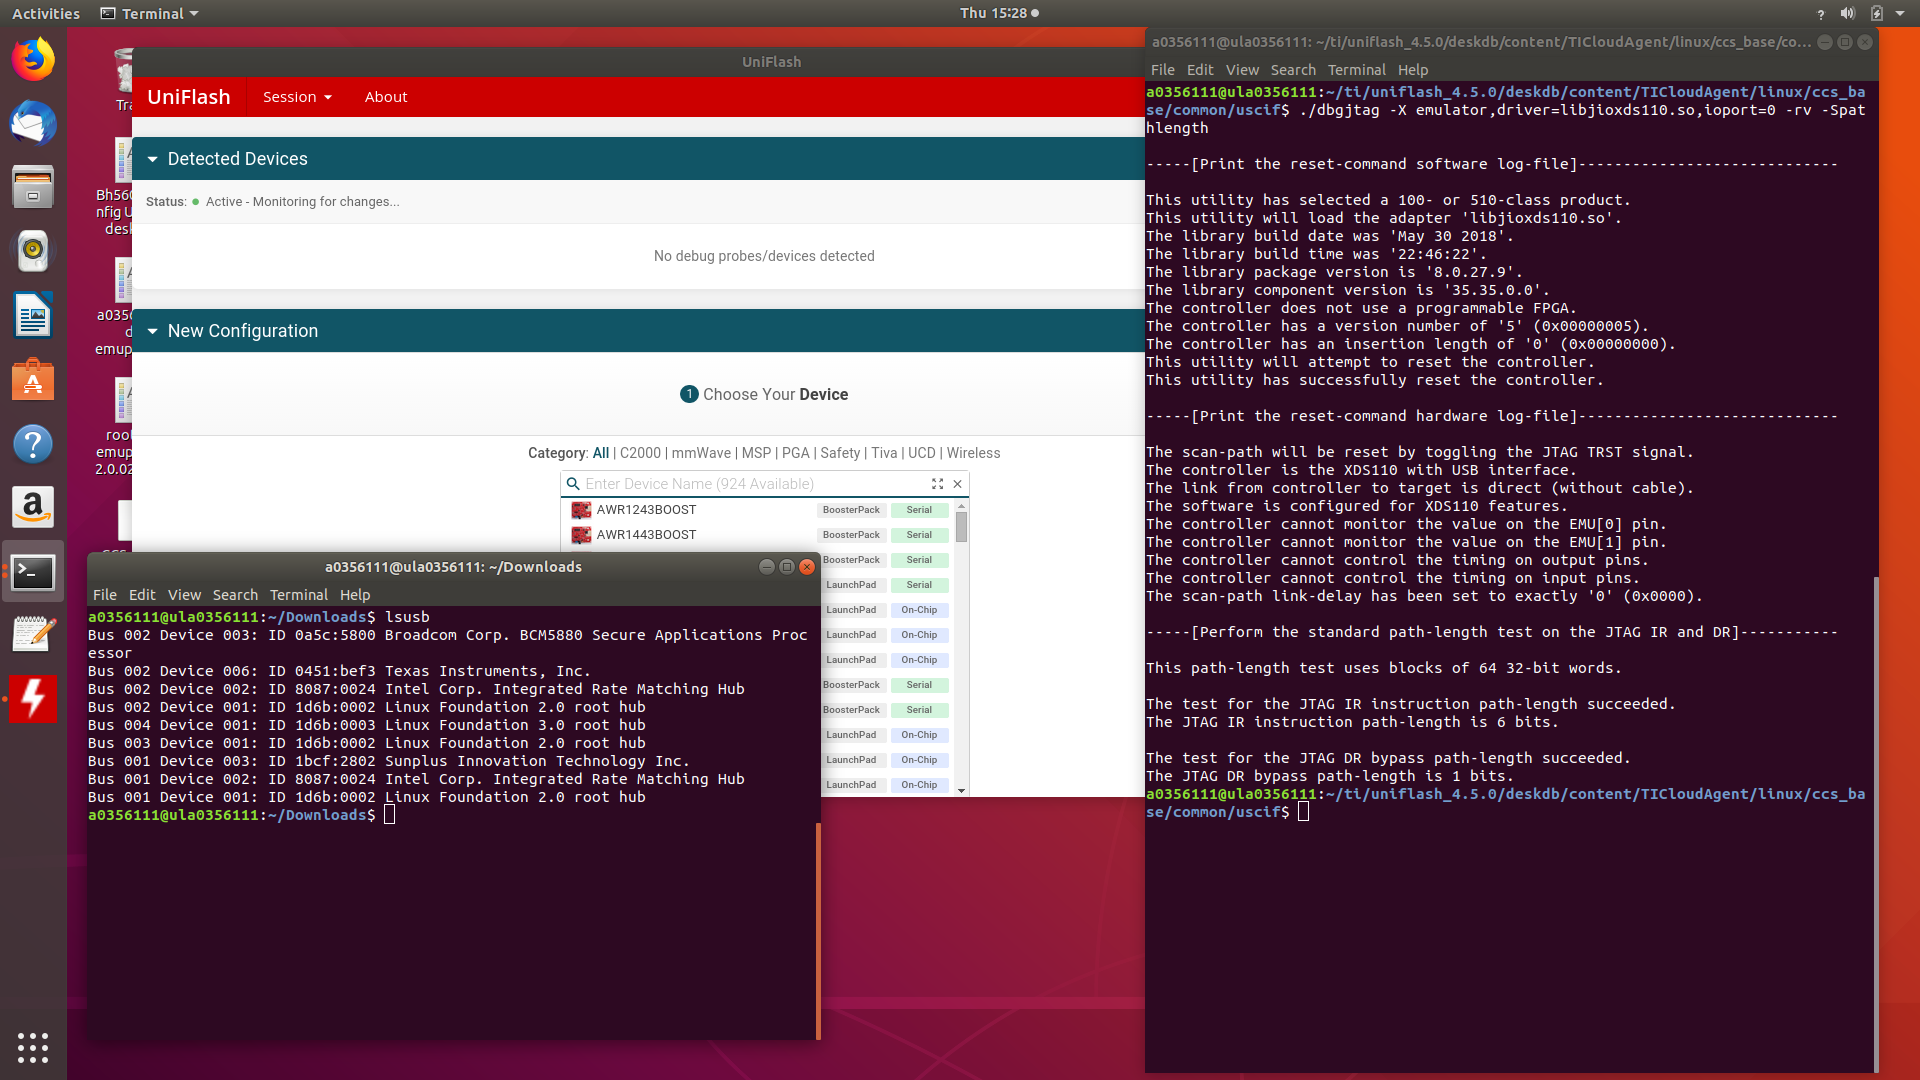Filter device category by C2000
1920x1080 pixels.
click(x=640, y=453)
